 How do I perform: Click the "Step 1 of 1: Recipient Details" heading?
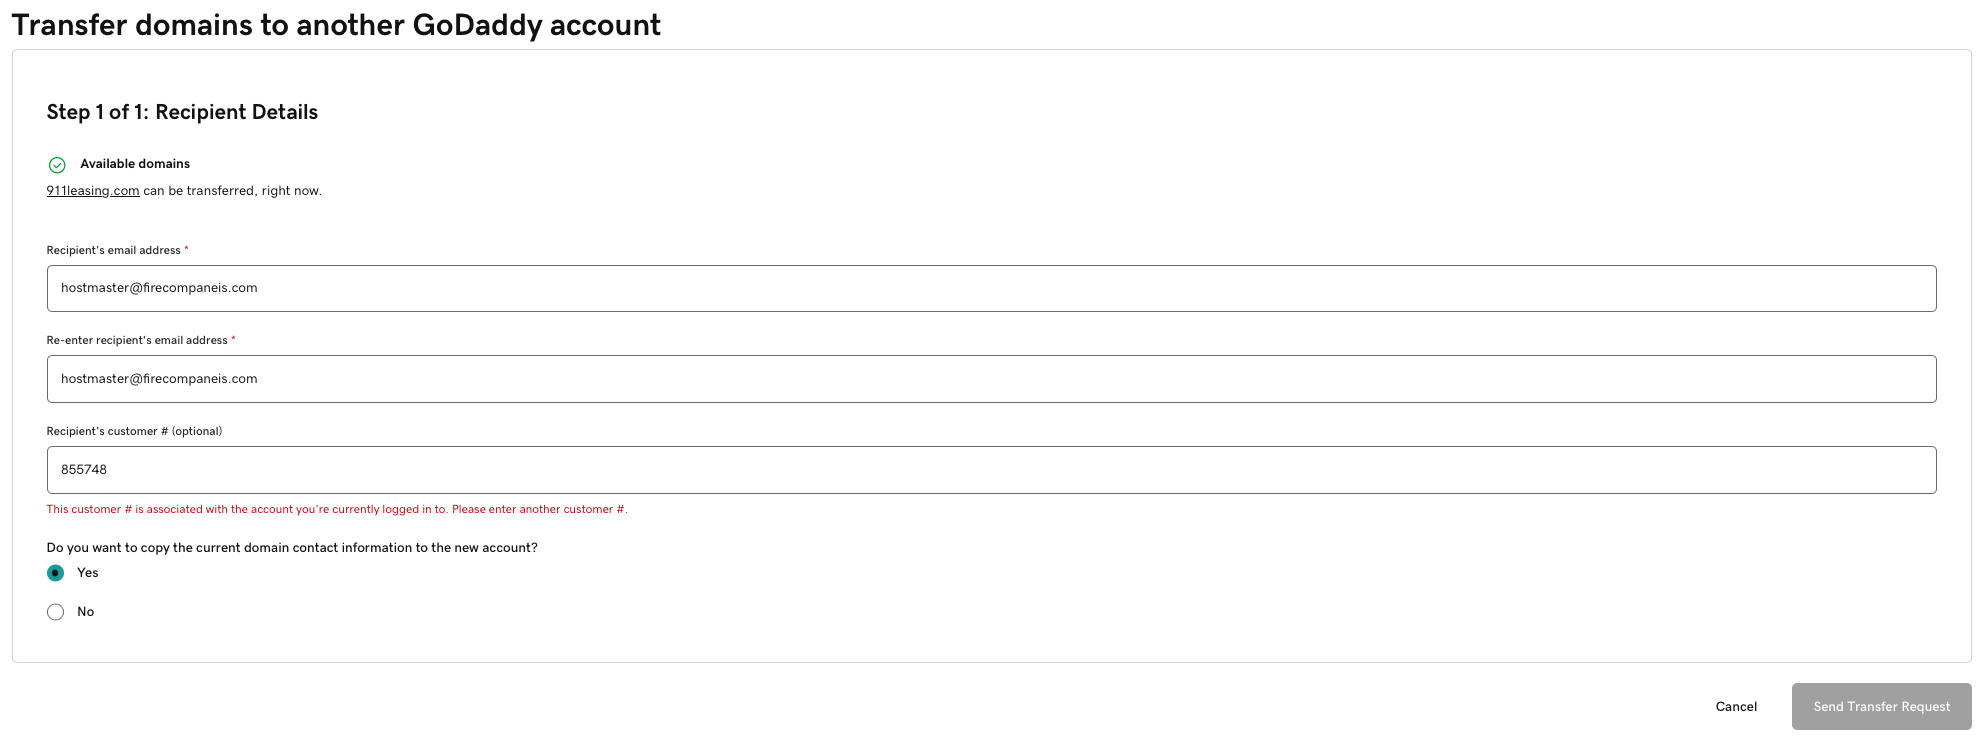[182, 112]
